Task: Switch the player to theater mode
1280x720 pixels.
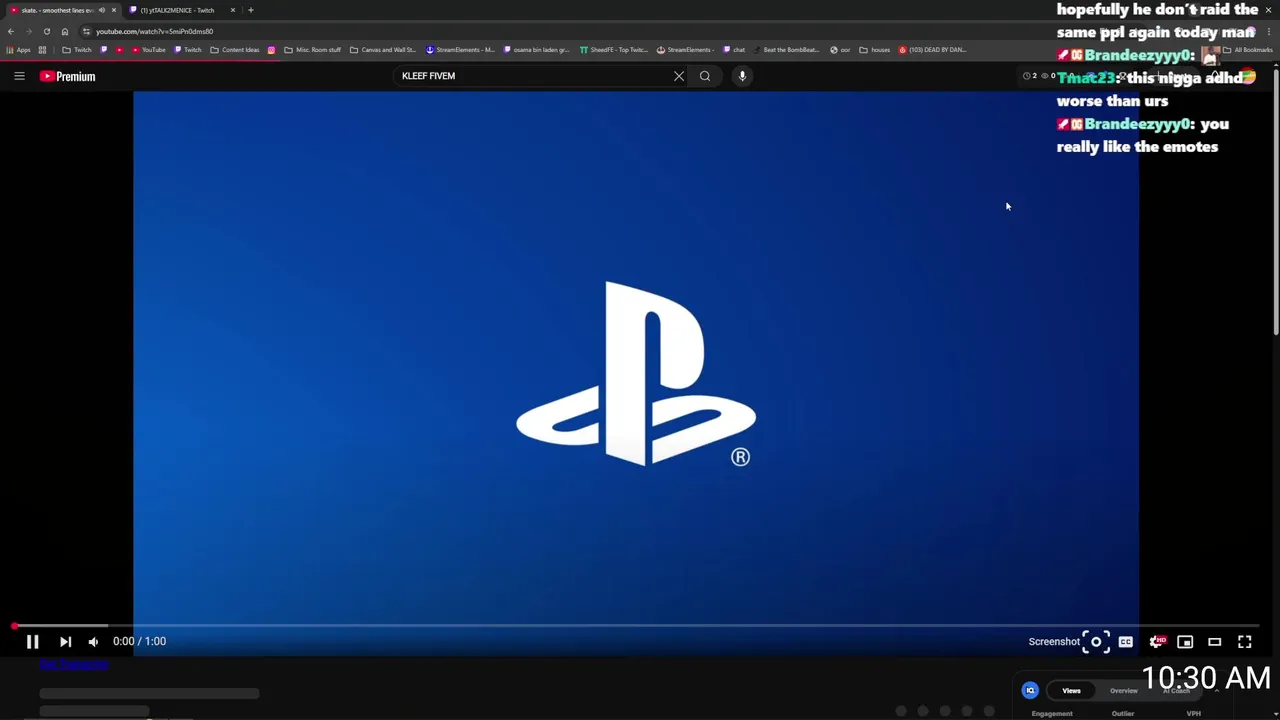Action: tap(1215, 642)
